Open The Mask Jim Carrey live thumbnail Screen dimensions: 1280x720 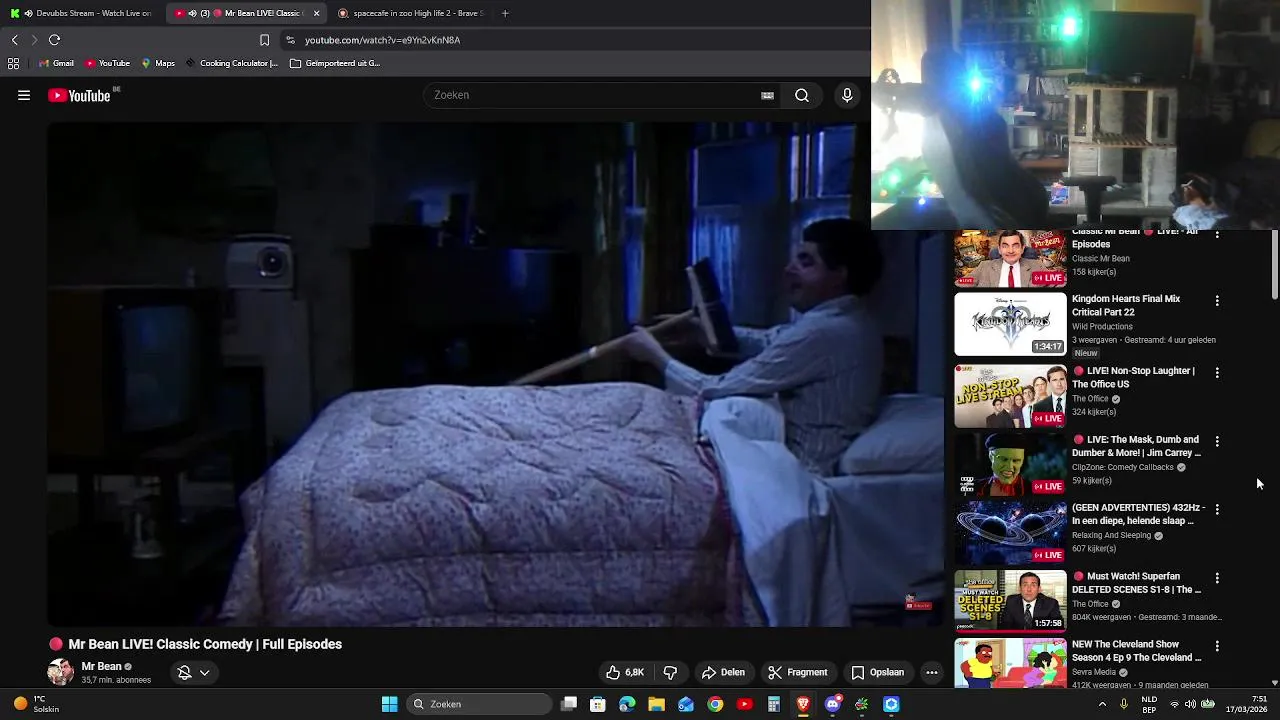[1010, 465]
